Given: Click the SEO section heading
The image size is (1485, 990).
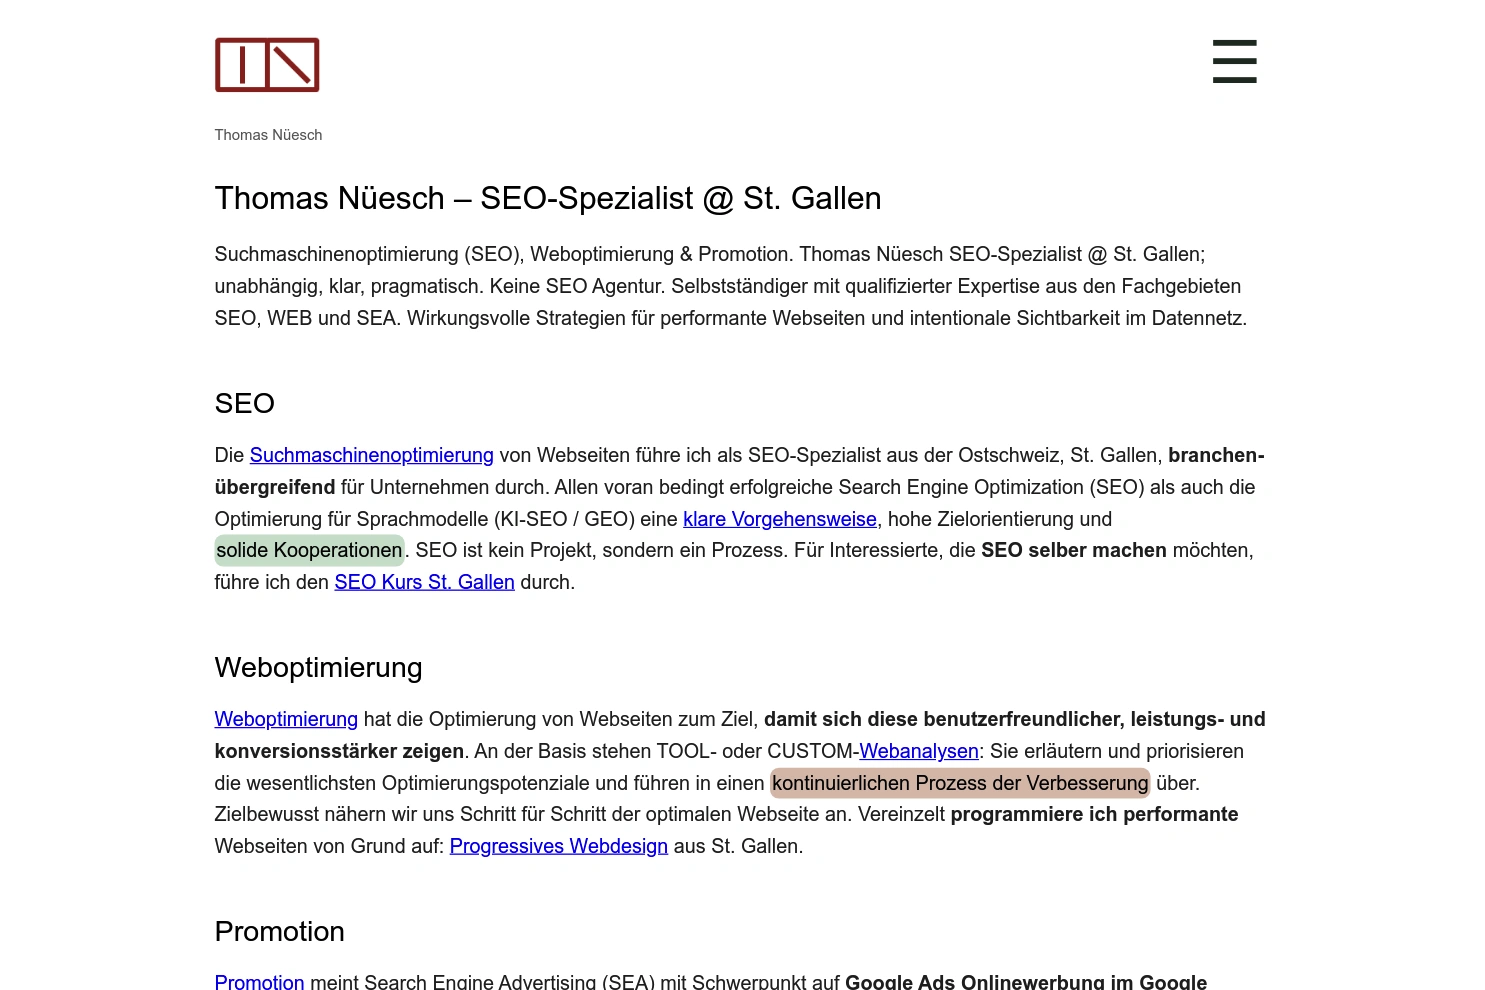Looking at the screenshot, I should [244, 404].
